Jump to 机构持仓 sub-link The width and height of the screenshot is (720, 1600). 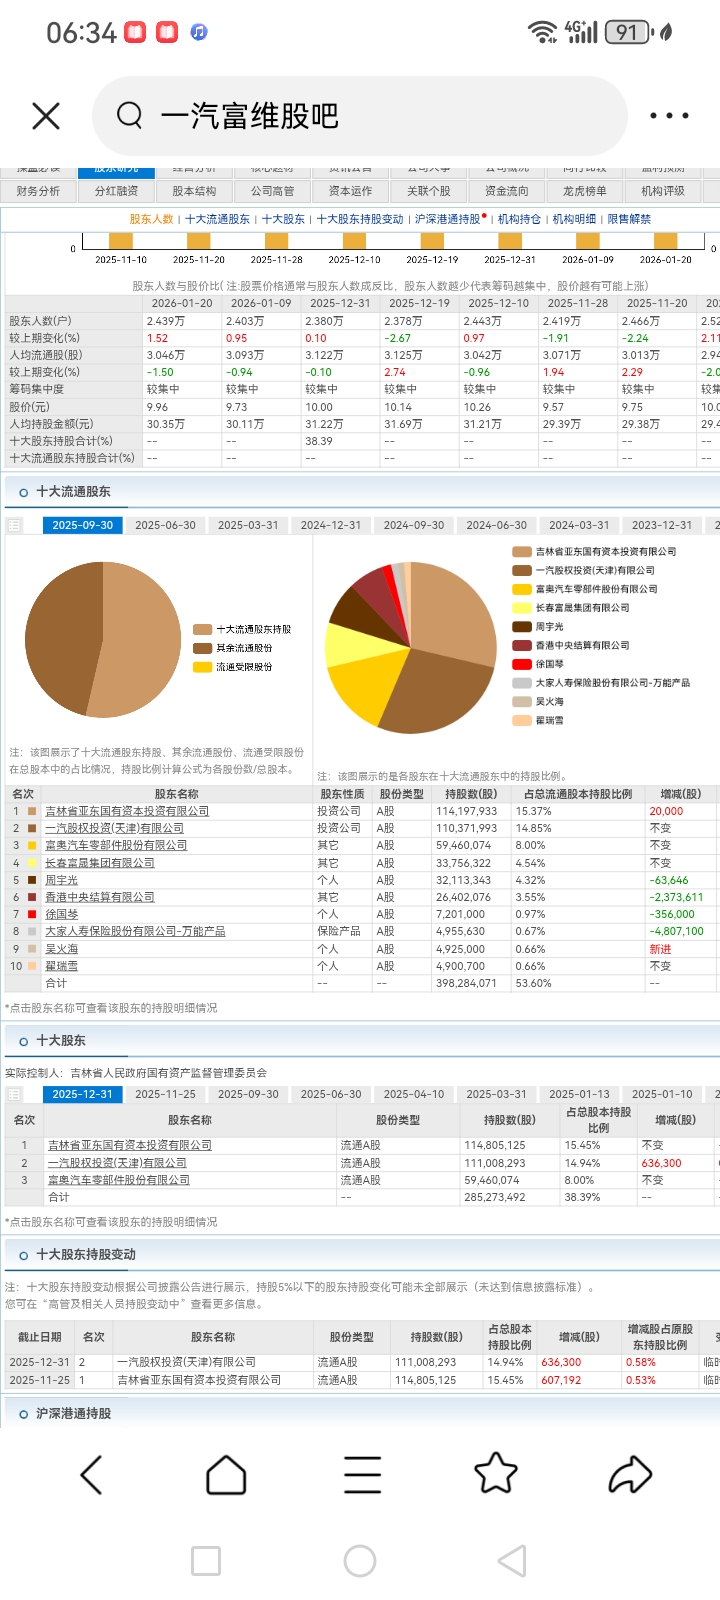pyautogui.click(x=519, y=219)
